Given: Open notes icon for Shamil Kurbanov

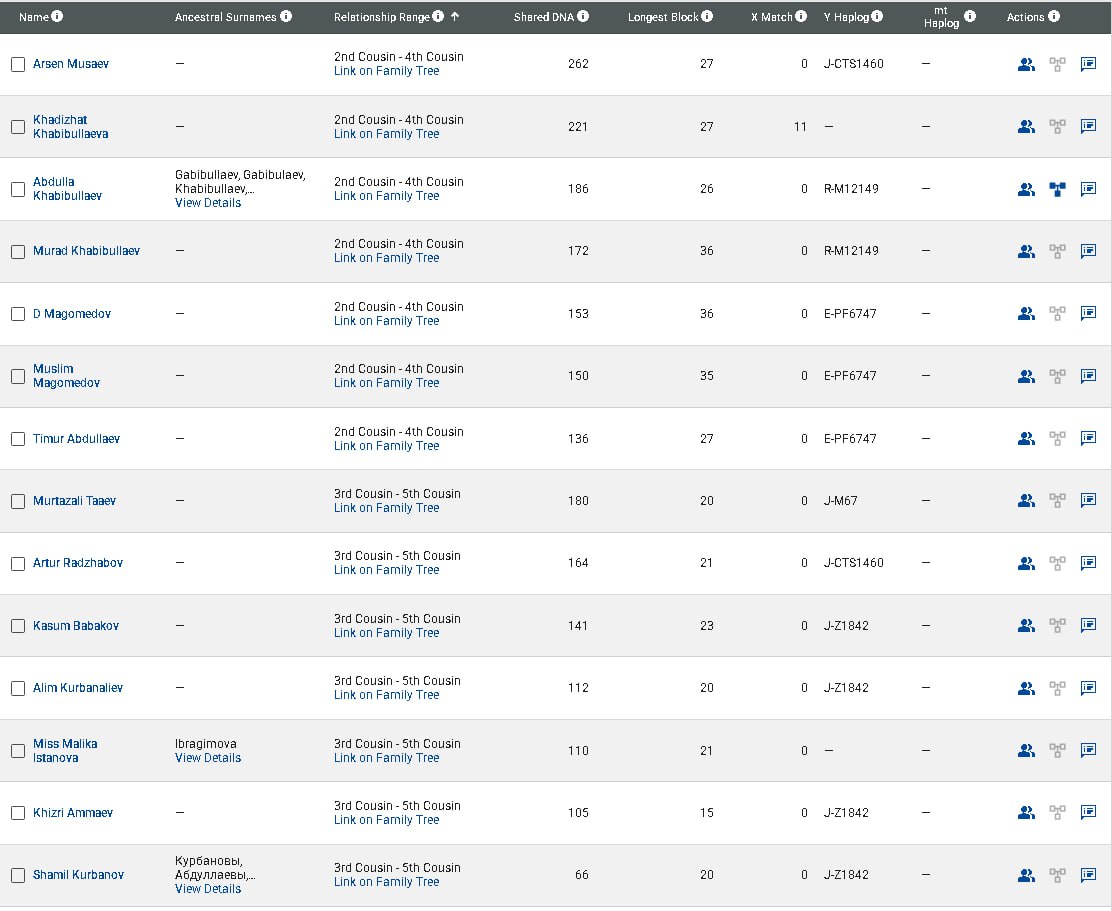Looking at the screenshot, I should coord(1089,876).
